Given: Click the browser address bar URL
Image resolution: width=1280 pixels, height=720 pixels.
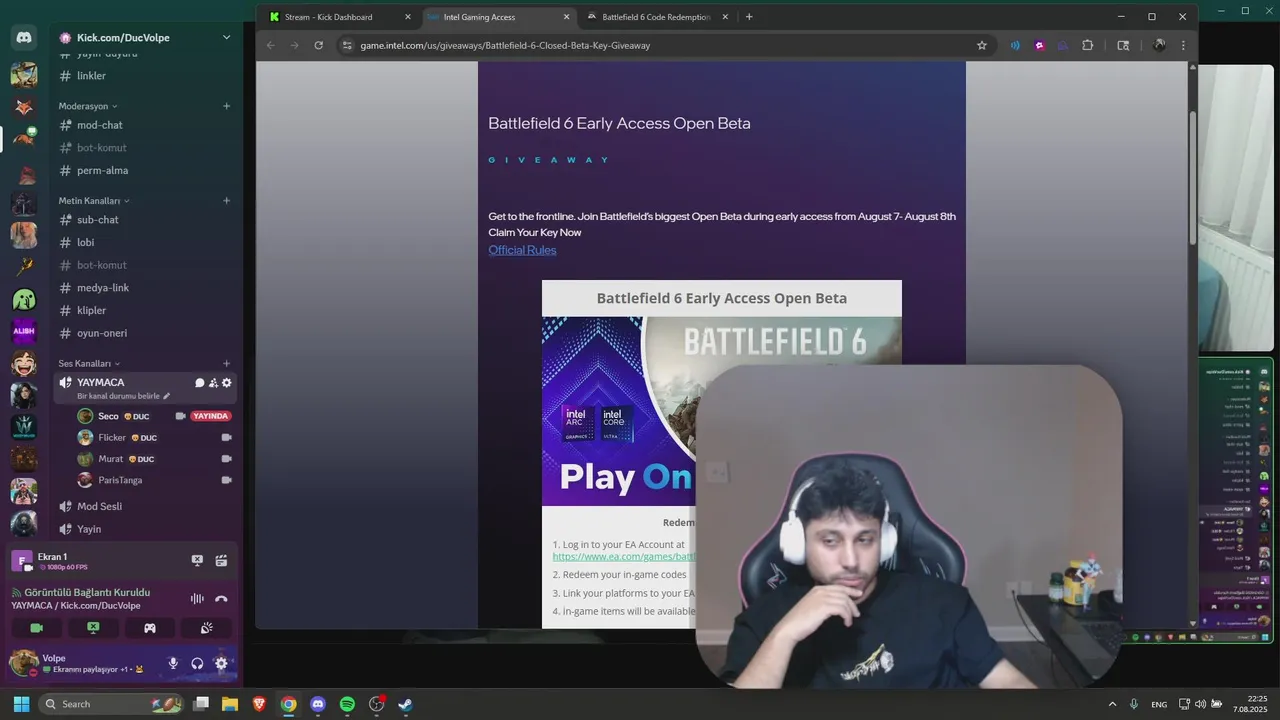Looking at the screenshot, I should [505, 45].
